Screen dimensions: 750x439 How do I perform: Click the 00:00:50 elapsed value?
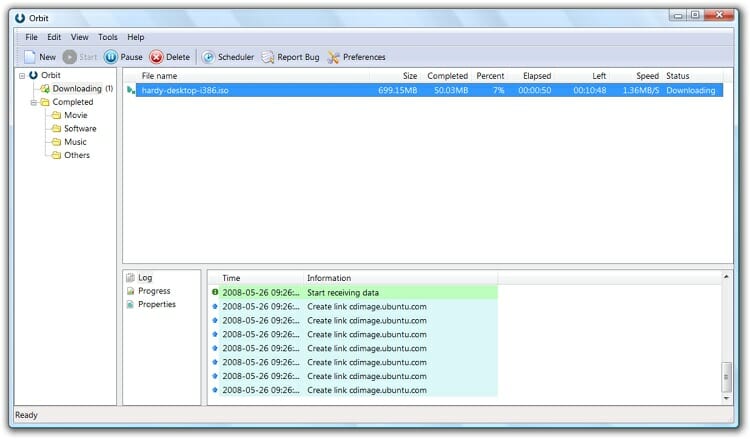click(535, 90)
